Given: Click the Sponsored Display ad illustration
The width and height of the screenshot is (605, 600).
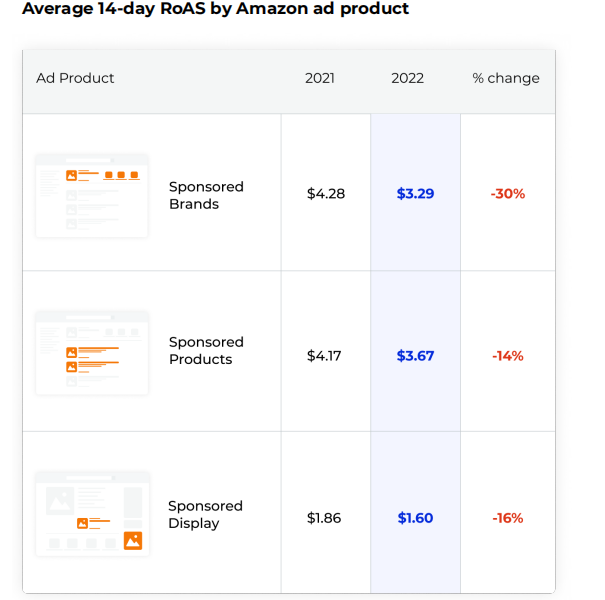Looking at the screenshot, I should coord(92,513).
